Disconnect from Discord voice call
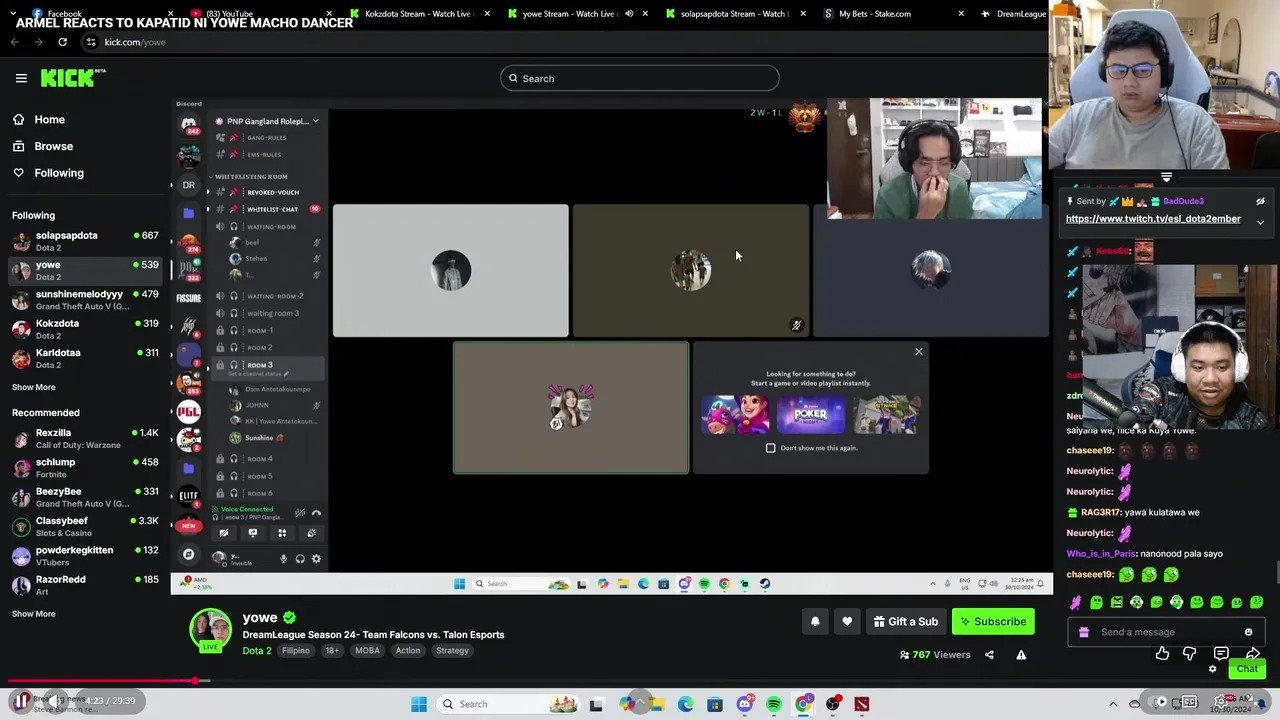Viewport: 1280px width, 720px height. (x=316, y=513)
